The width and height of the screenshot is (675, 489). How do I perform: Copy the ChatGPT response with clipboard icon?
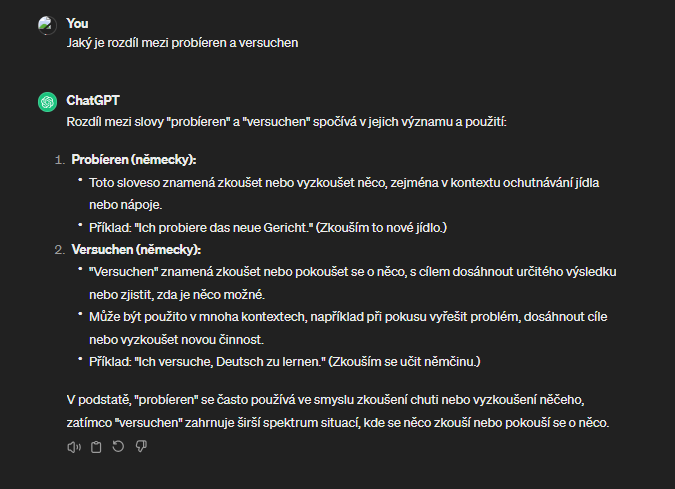pyautogui.click(x=96, y=447)
